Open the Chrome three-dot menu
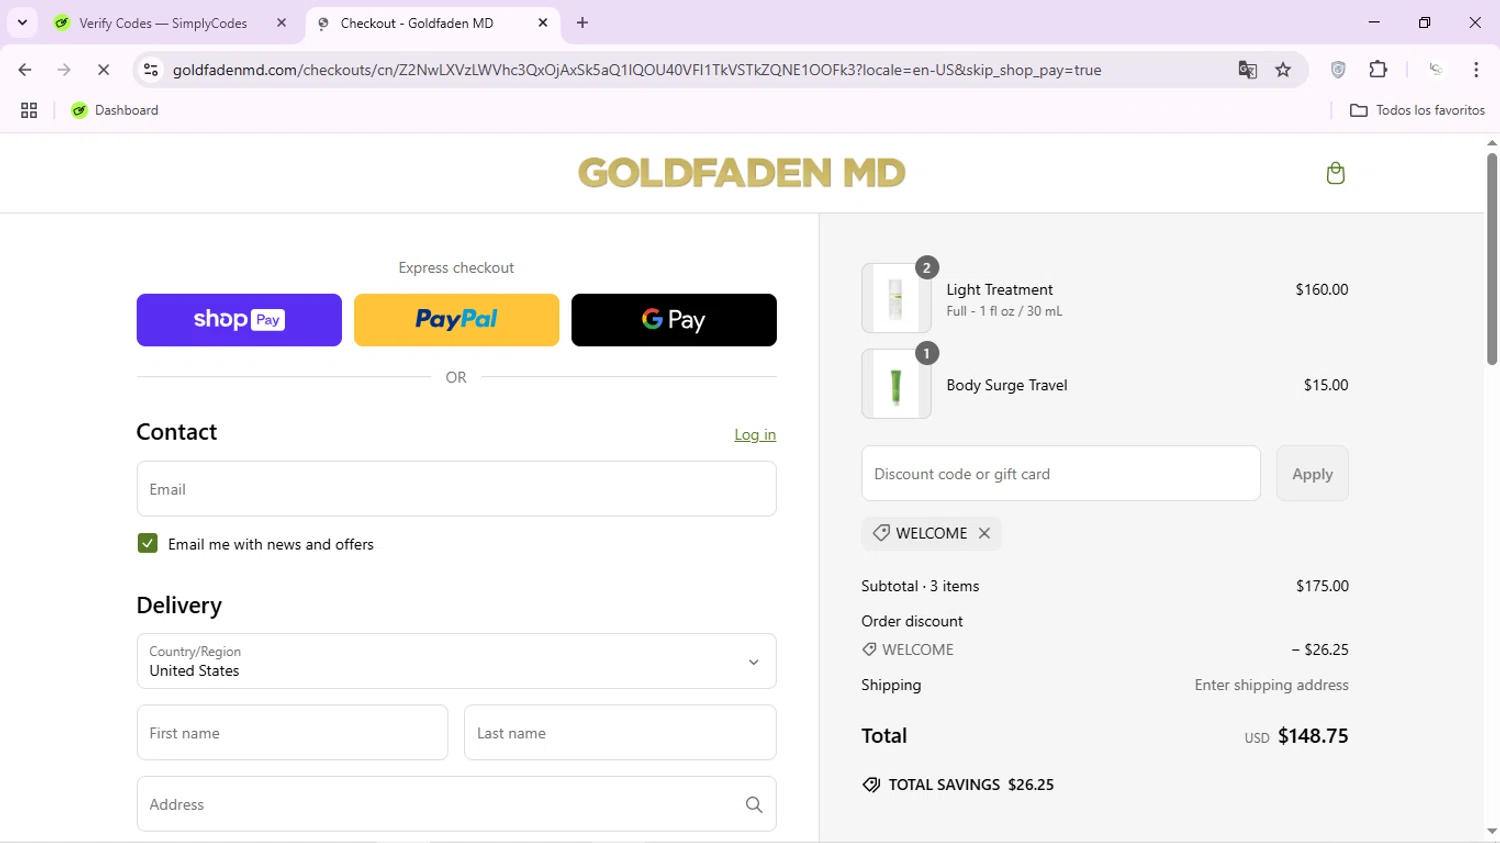This screenshot has width=1500, height=843. point(1476,70)
